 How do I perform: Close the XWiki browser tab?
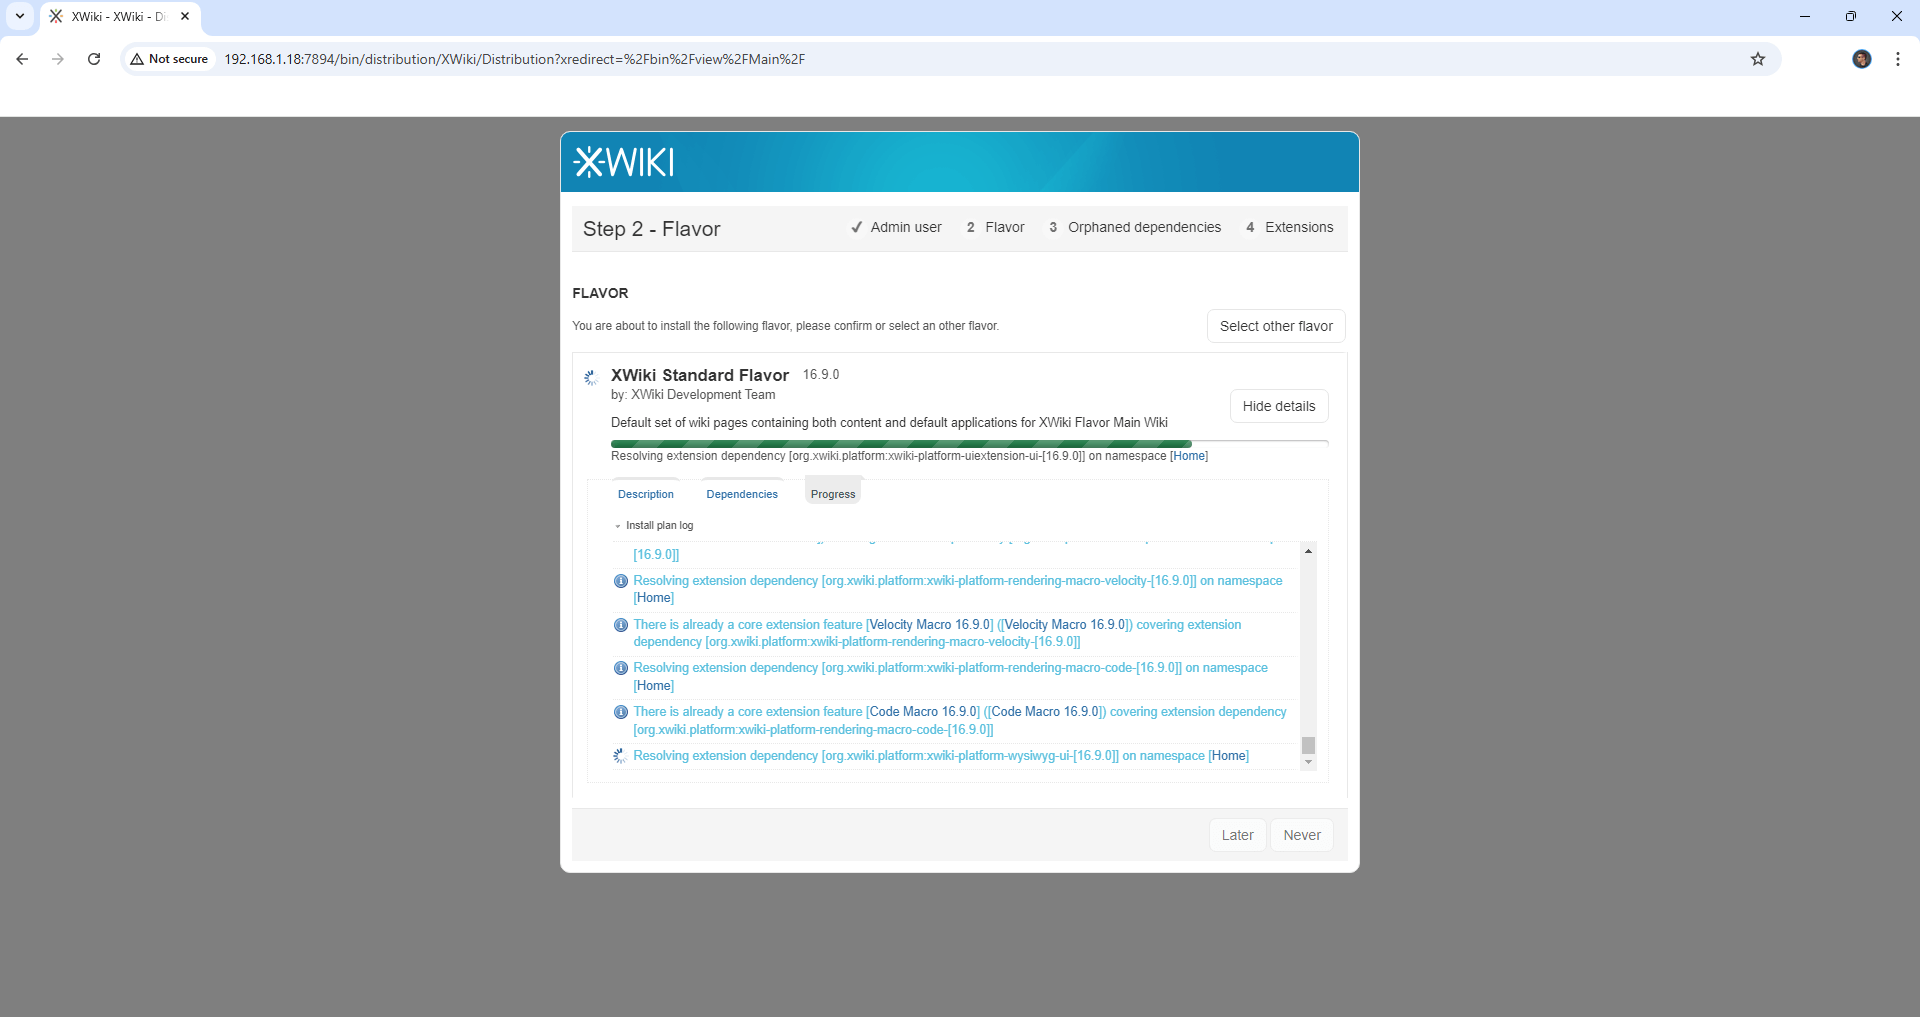pyautogui.click(x=185, y=16)
